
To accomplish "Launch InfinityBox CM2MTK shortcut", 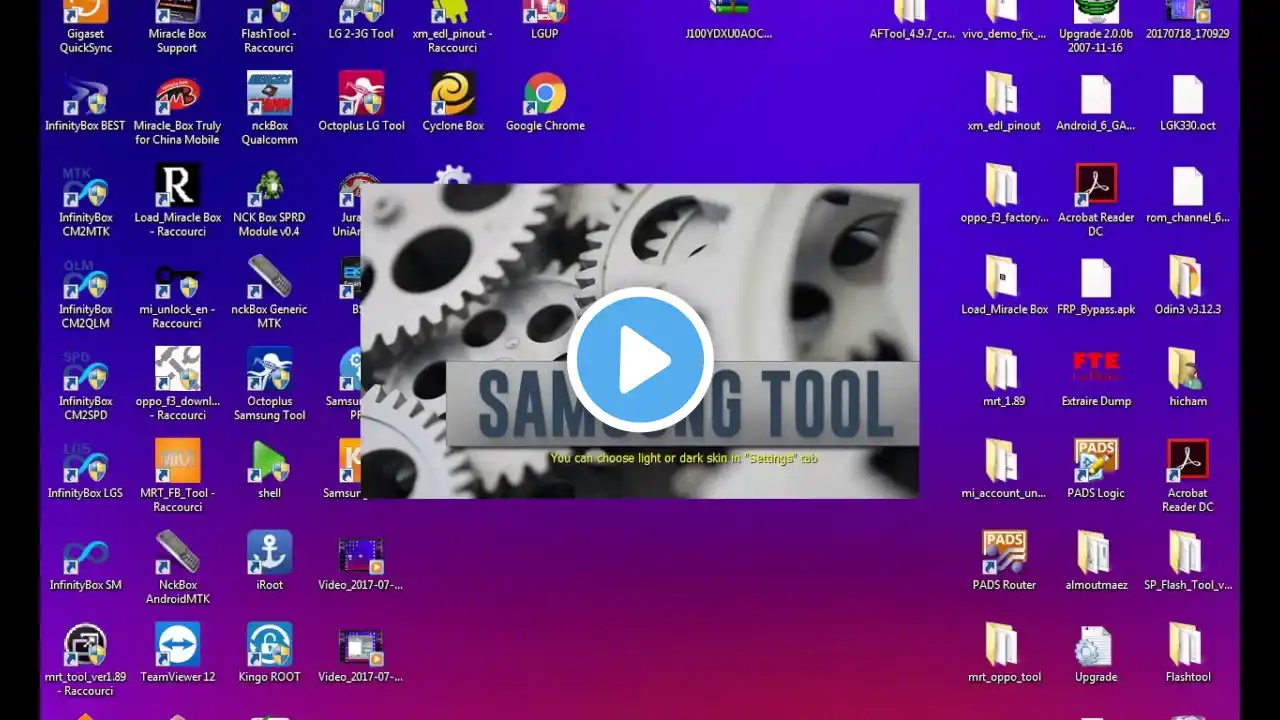I will [x=85, y=200].
